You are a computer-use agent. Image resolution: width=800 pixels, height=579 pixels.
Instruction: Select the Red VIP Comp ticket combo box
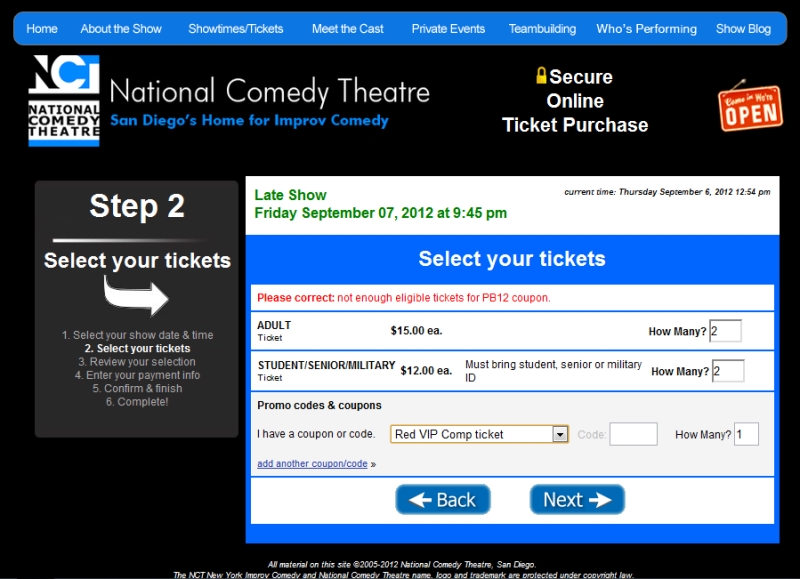pyautogui.click(x=472, y=434)
